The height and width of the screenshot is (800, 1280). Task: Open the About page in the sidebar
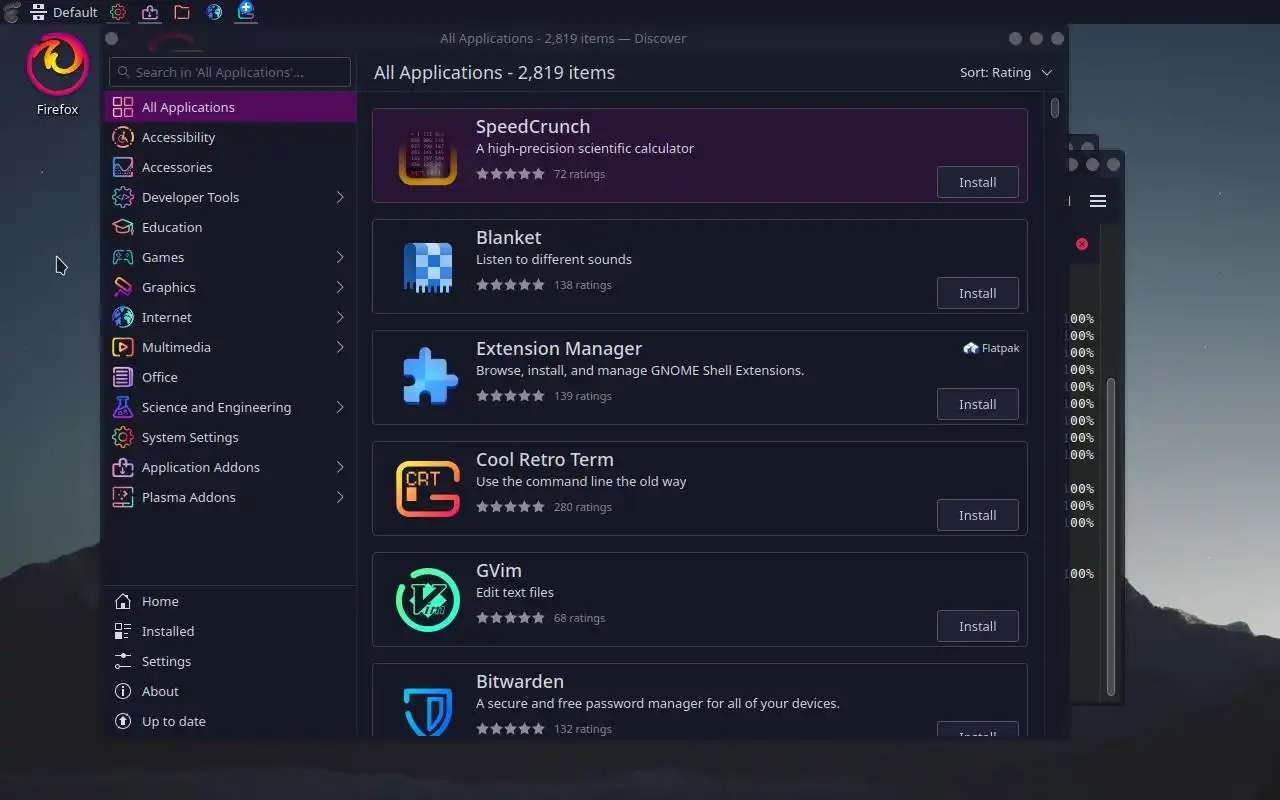230,691
